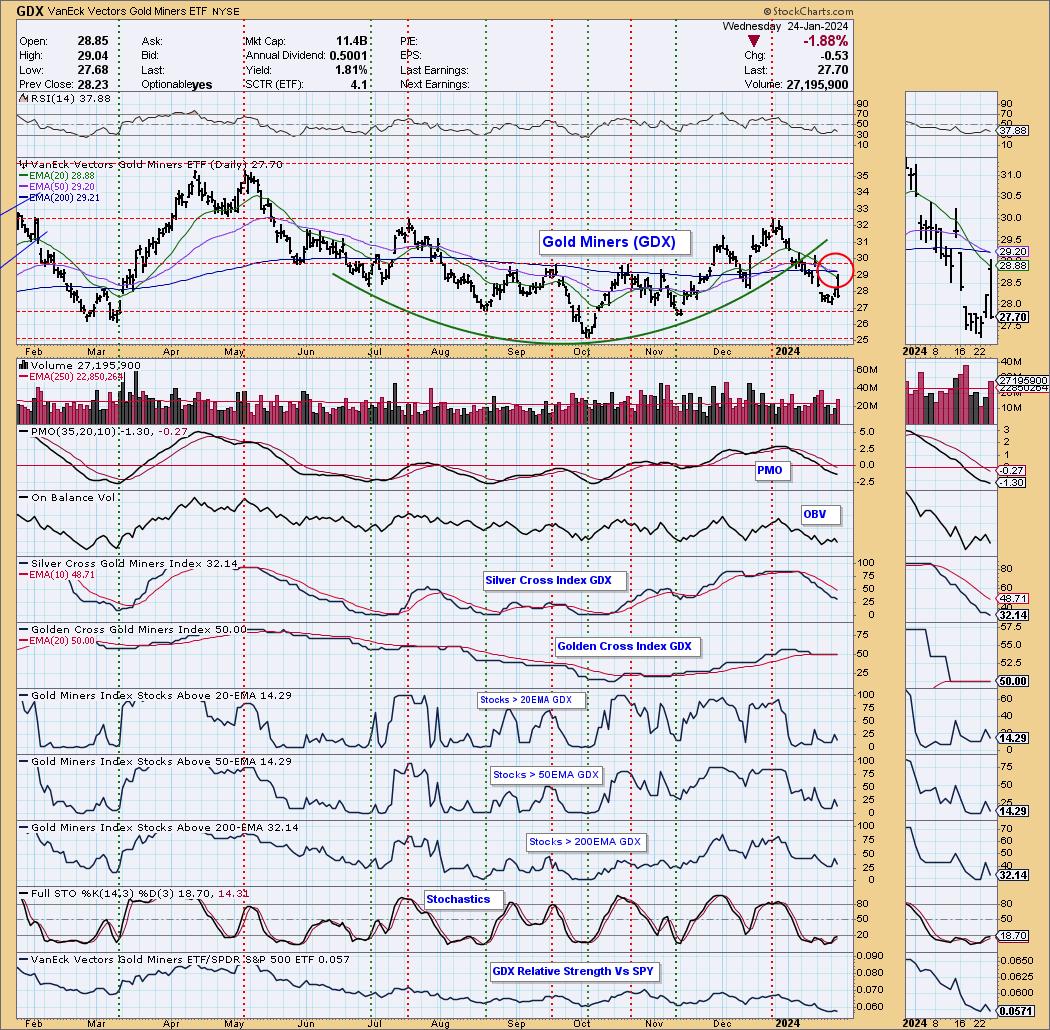The height and width of the screenshot is (1030, 1050).
Task: Click the 0.0571 relative strength tag
Action: click(x=1015, y=1011)
